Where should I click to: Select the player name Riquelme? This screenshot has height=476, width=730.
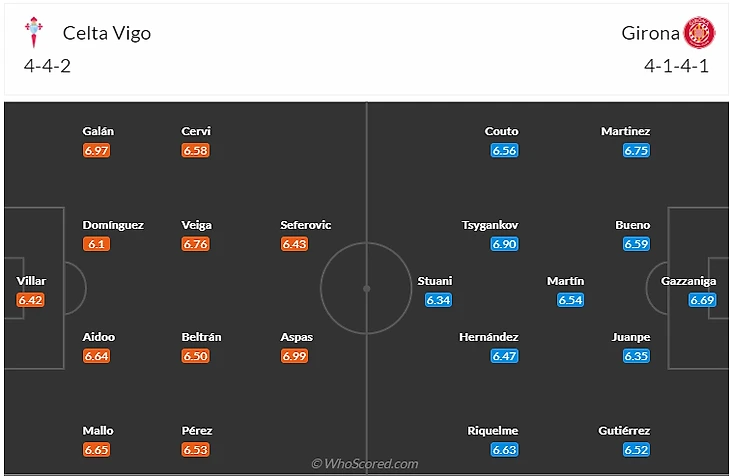(x=492, y=431)
